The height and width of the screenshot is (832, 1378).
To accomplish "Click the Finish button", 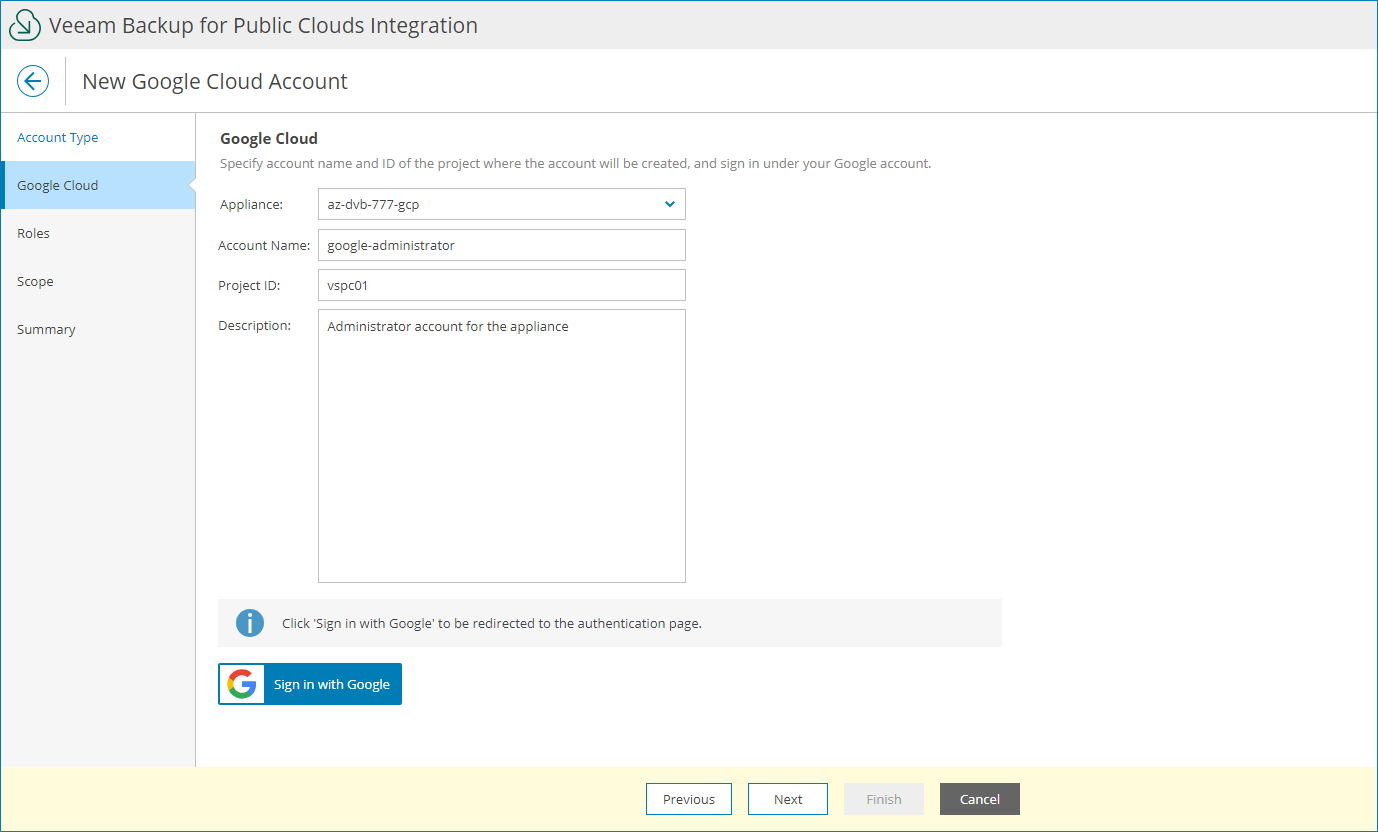I will tap(884, 799).
